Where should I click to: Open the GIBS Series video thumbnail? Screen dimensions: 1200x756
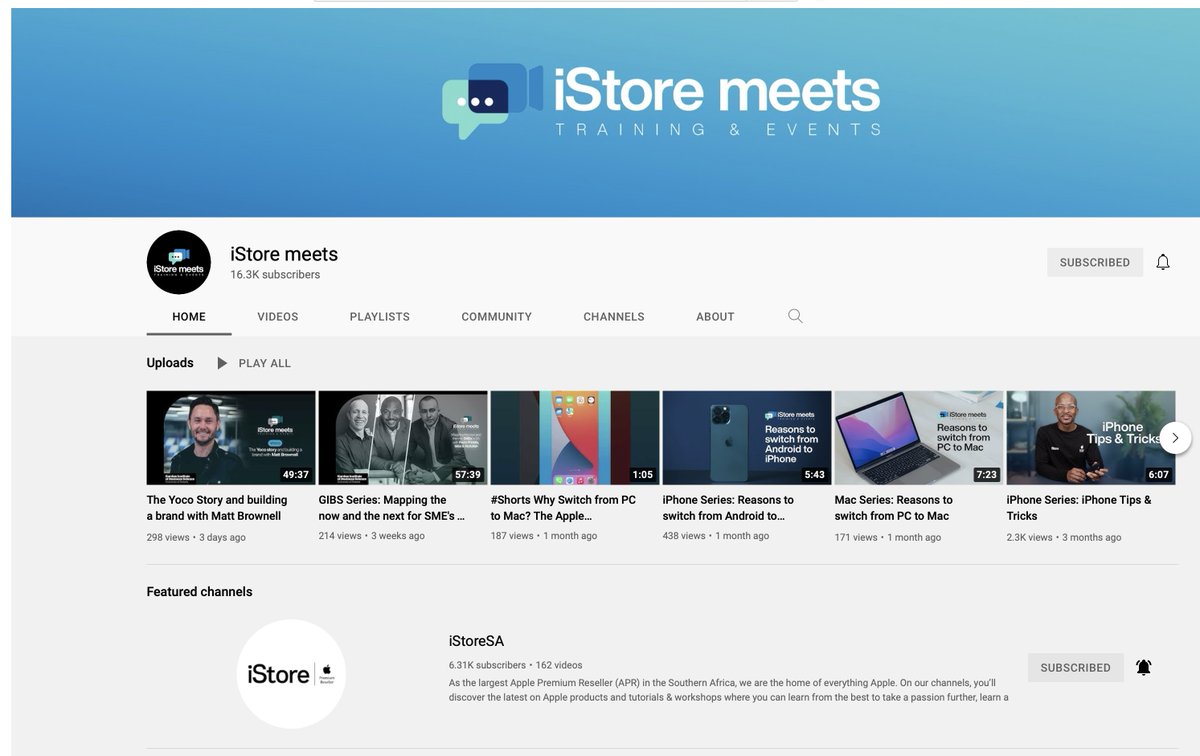click(403, 438)
